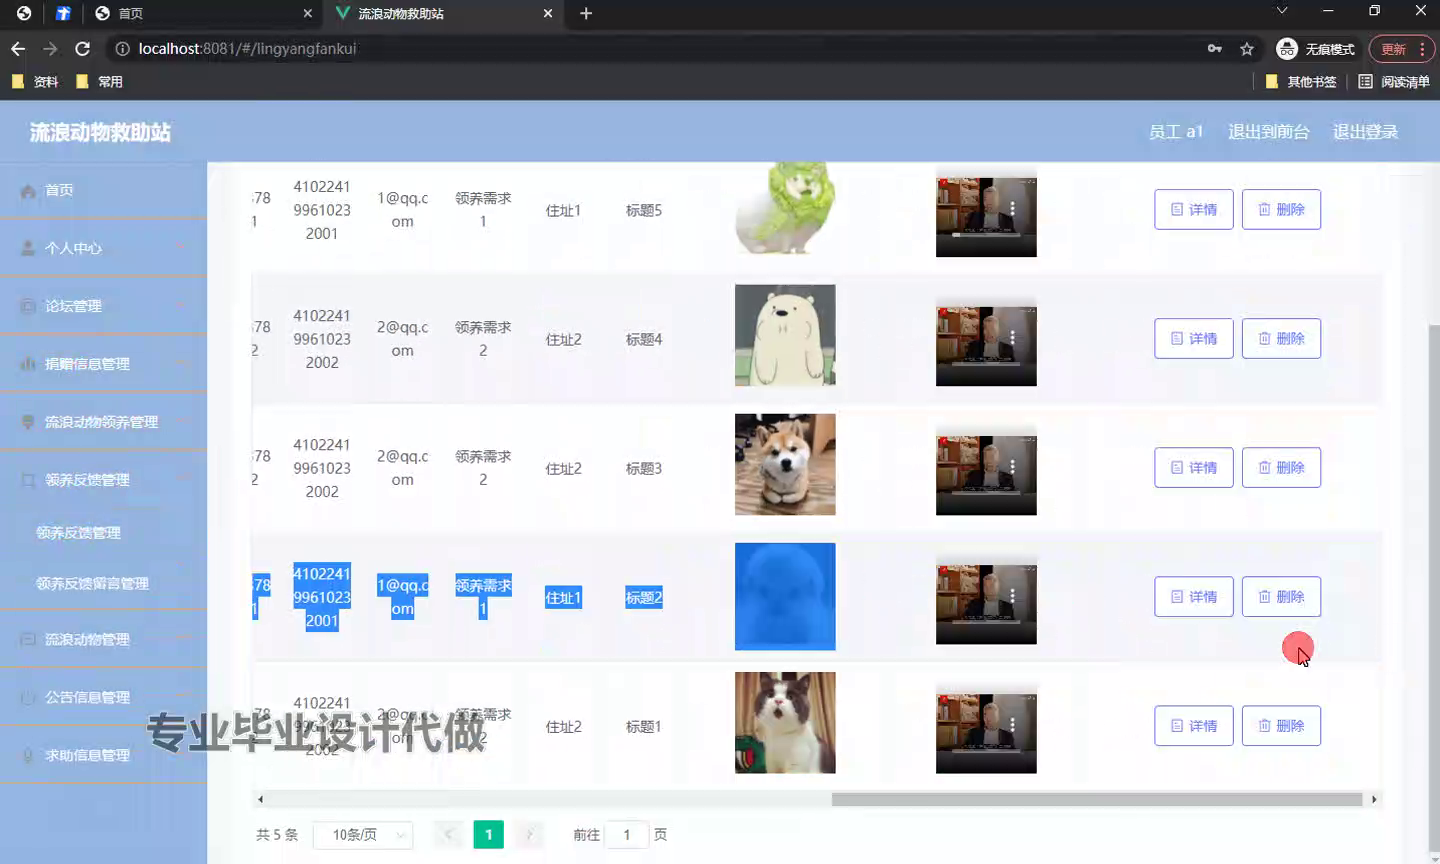
Task: Delete the 标题2 row
Action: 1281,596
